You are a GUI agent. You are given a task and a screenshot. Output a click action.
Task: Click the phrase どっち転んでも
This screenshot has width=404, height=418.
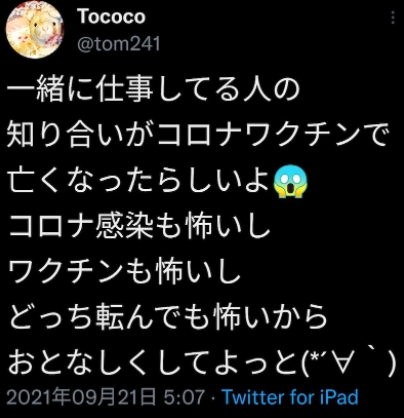point(109,317)
